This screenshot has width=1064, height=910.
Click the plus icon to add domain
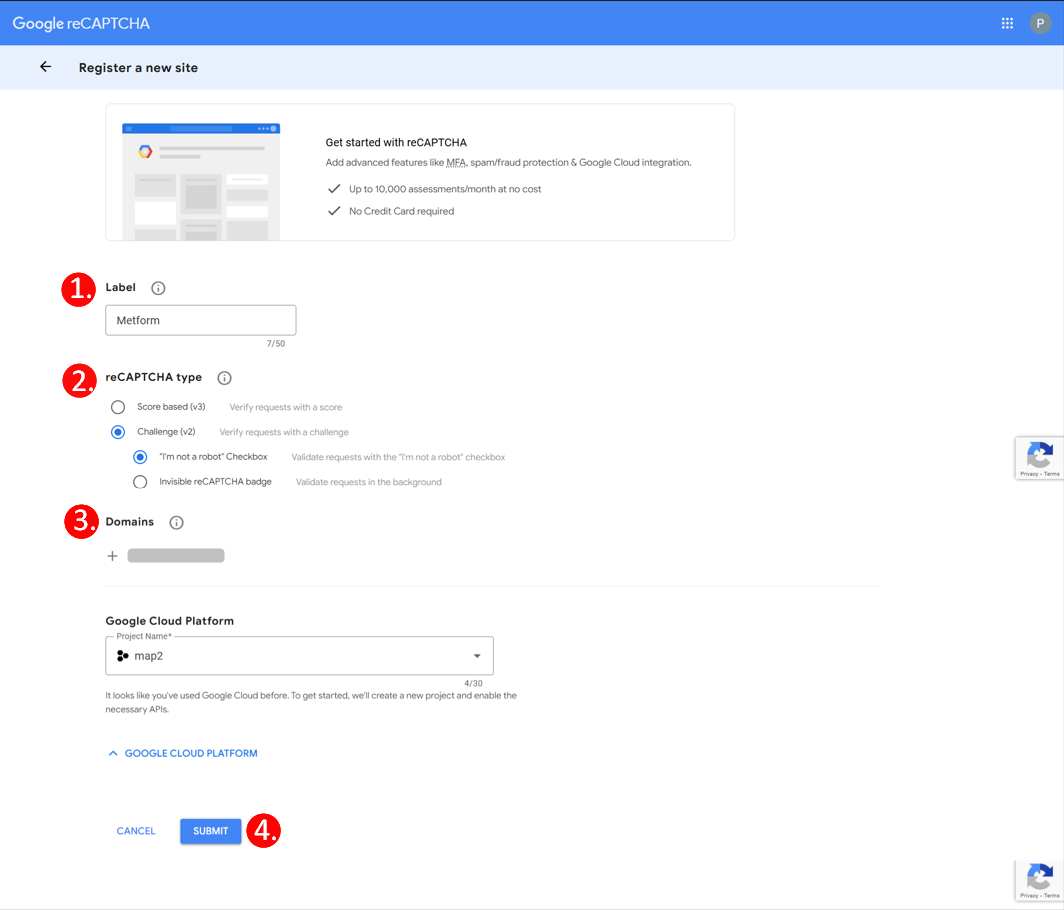[x=113, y=556]
